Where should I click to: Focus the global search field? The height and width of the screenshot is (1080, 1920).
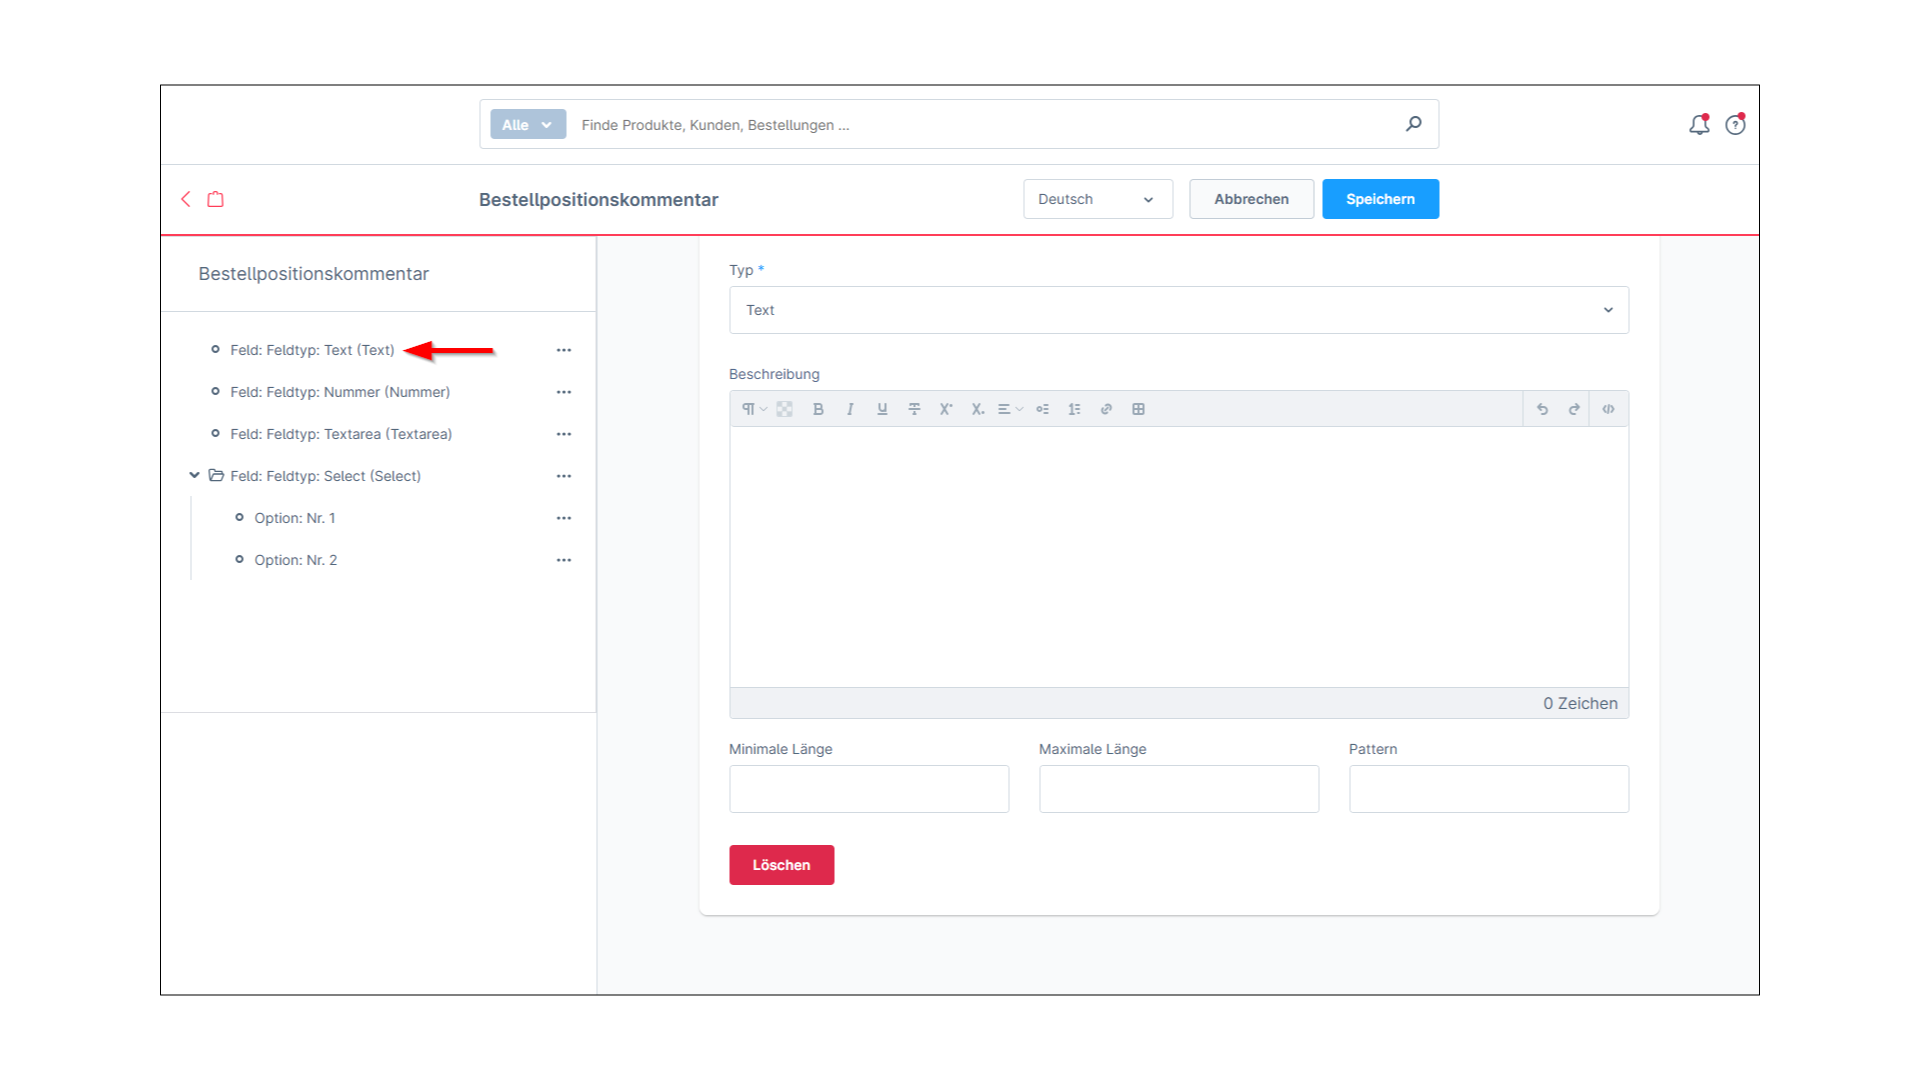[985, 125]
